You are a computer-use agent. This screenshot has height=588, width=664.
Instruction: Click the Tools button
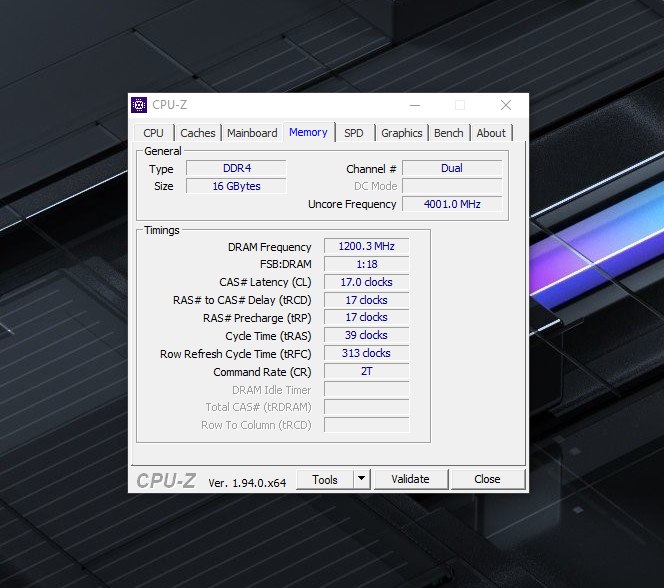[x=325, y=480]
